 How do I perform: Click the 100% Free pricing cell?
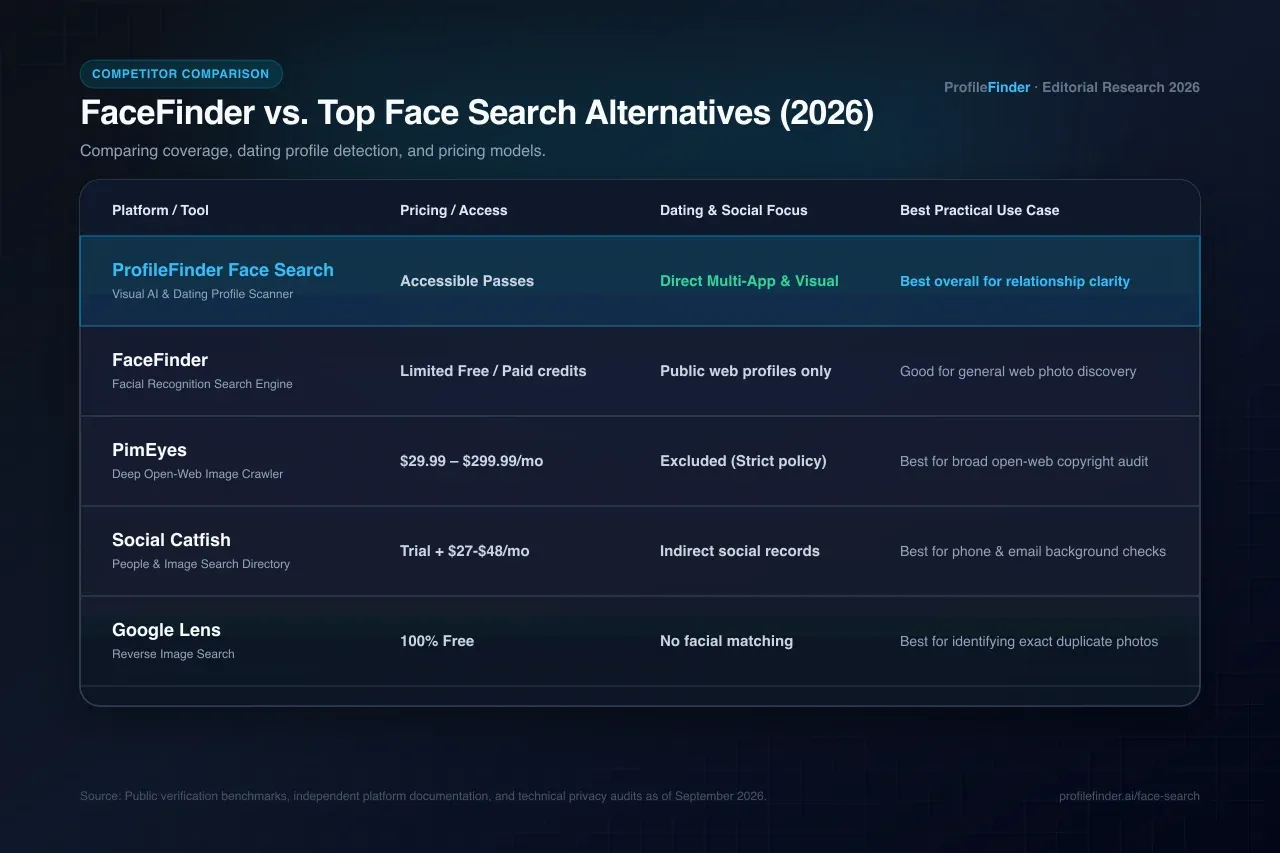click(x=437, y=641)
